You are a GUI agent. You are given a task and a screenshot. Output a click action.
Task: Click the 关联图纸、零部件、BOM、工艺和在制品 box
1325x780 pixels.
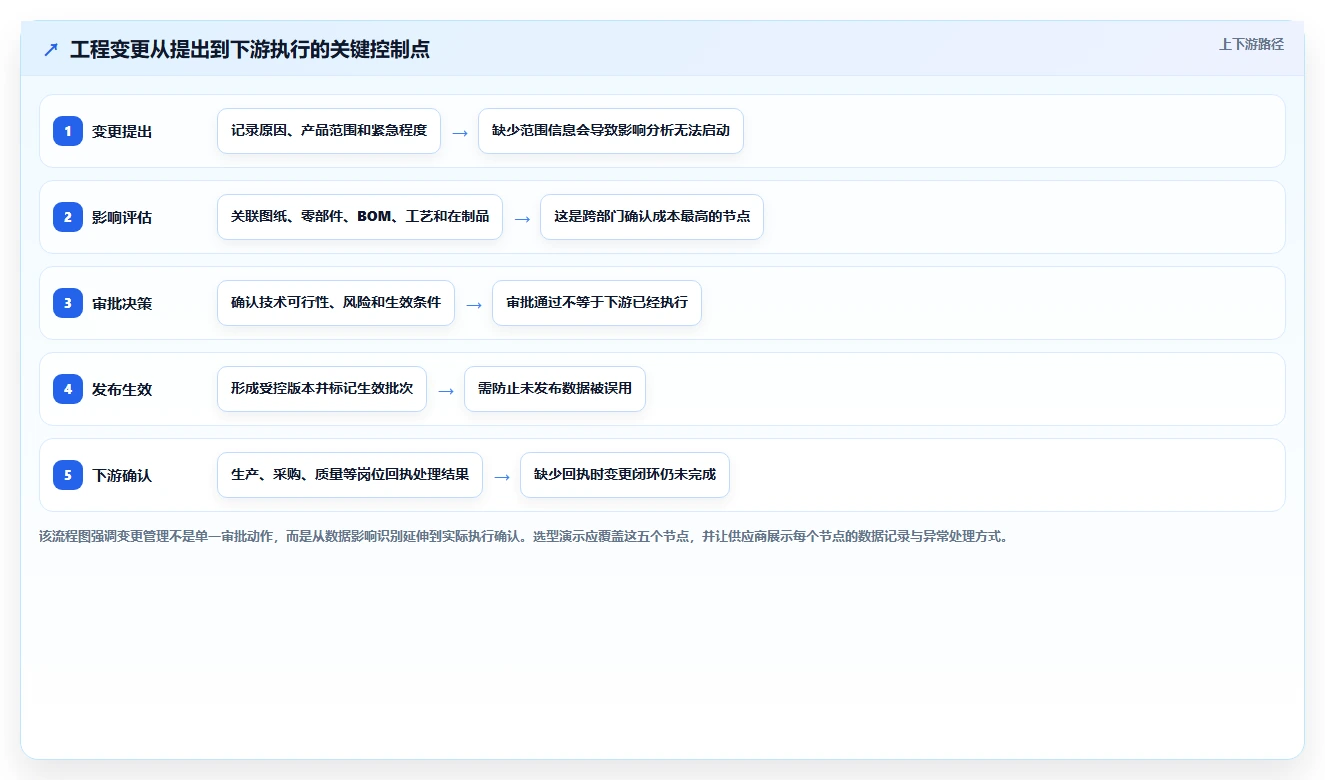click(x=360, y=217)
